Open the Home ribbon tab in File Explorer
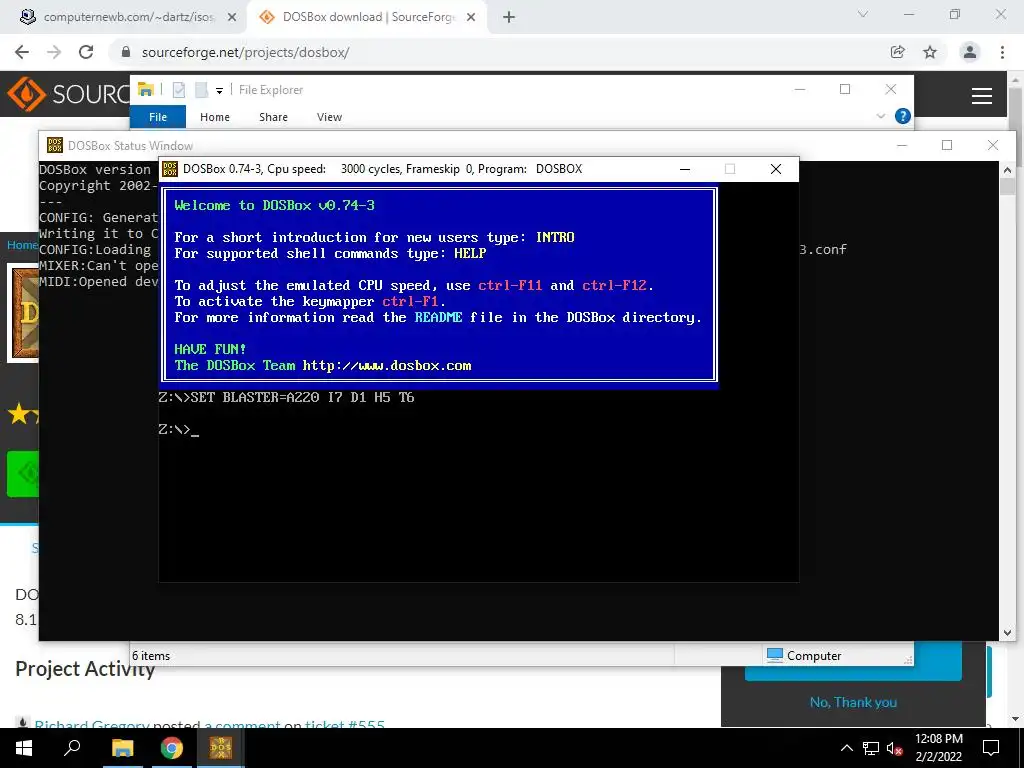This screenshot has width=1024, height=768. (215, 117)
